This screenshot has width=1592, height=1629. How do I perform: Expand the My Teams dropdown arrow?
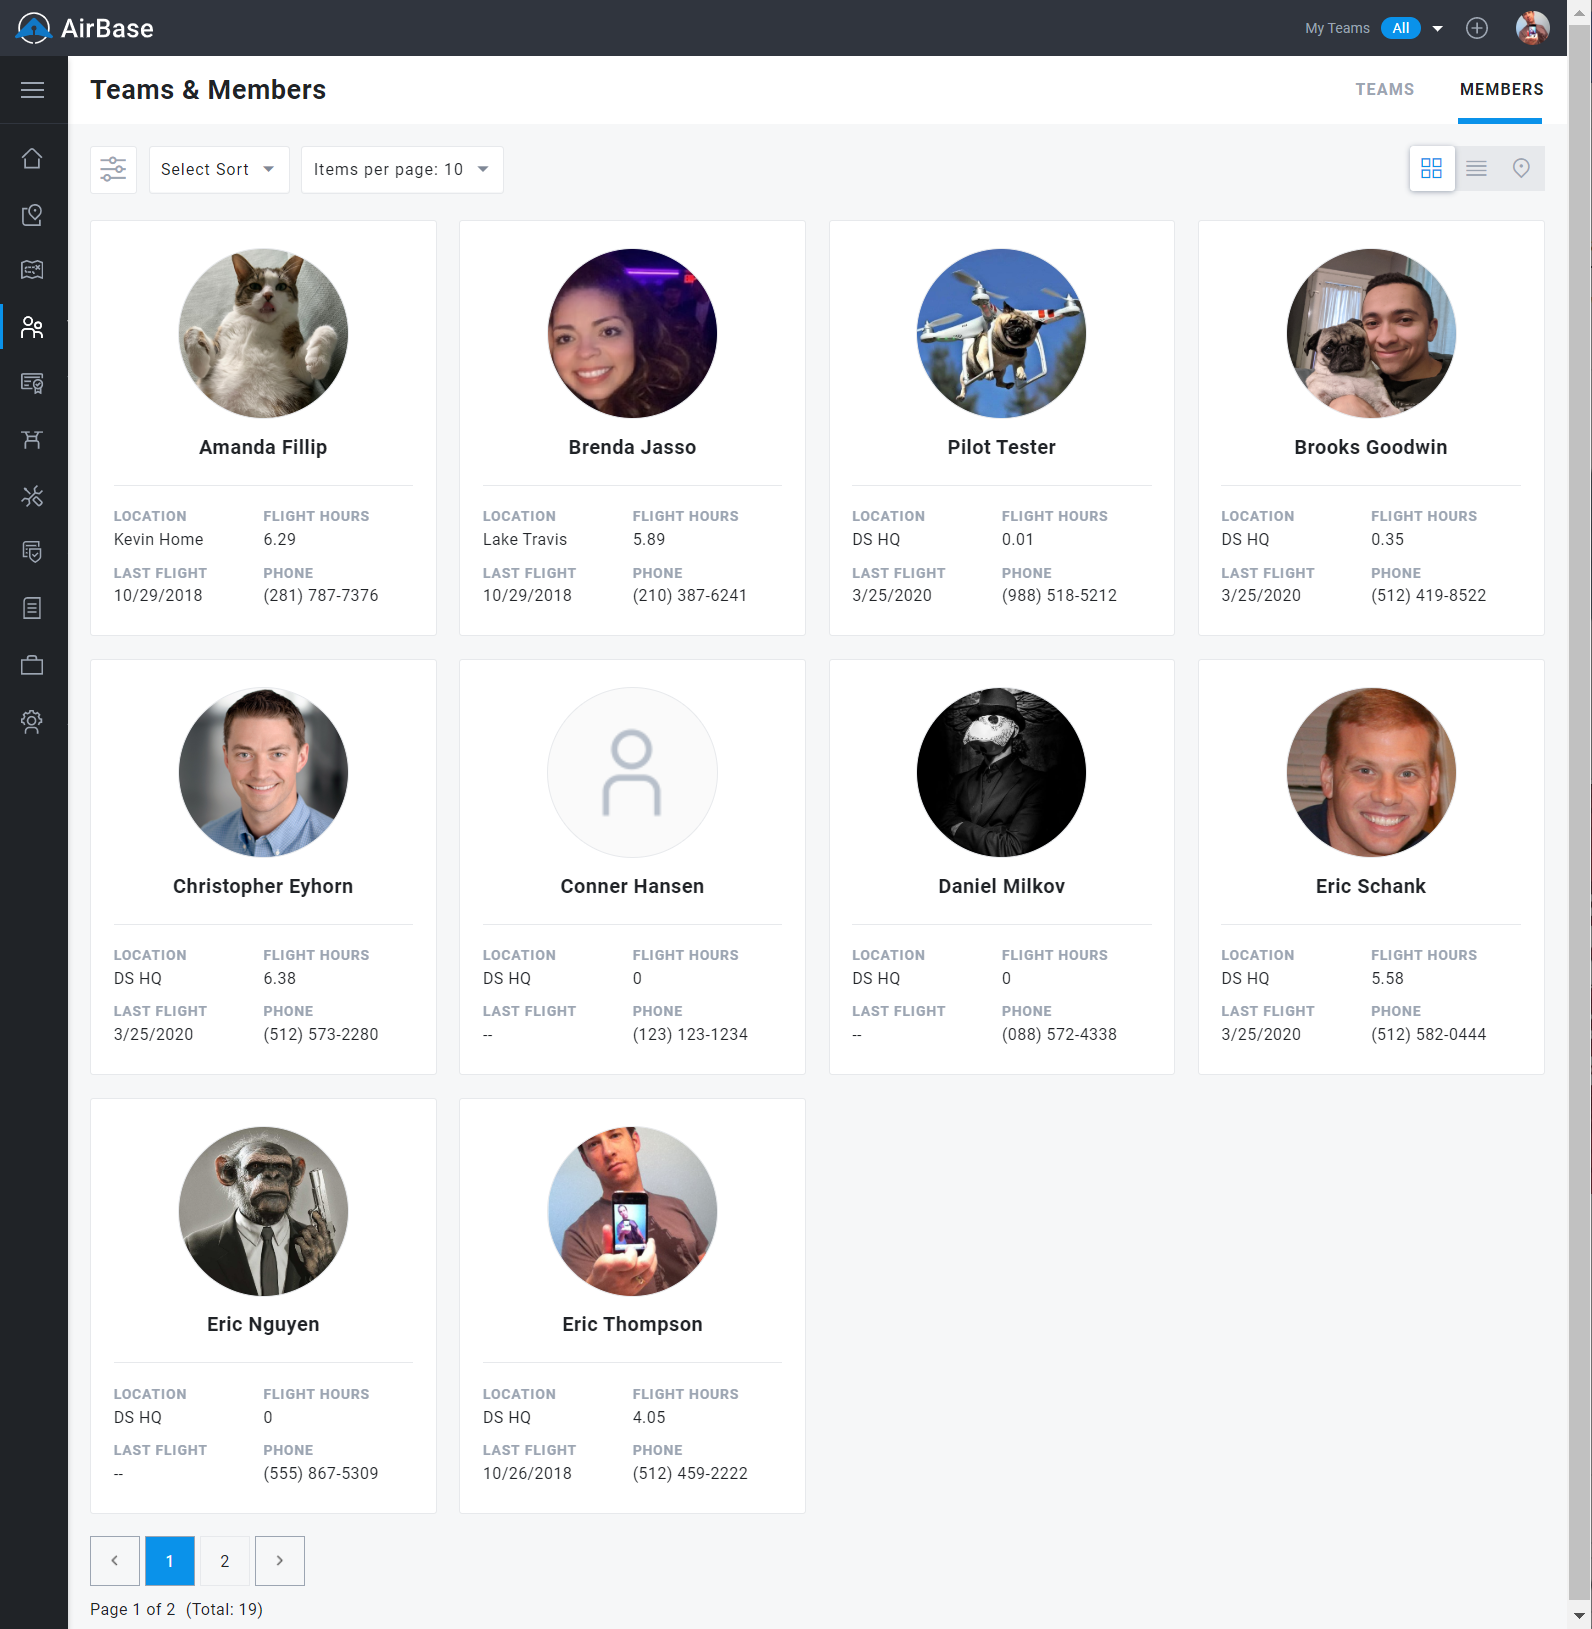click(x=1437, y=28)
